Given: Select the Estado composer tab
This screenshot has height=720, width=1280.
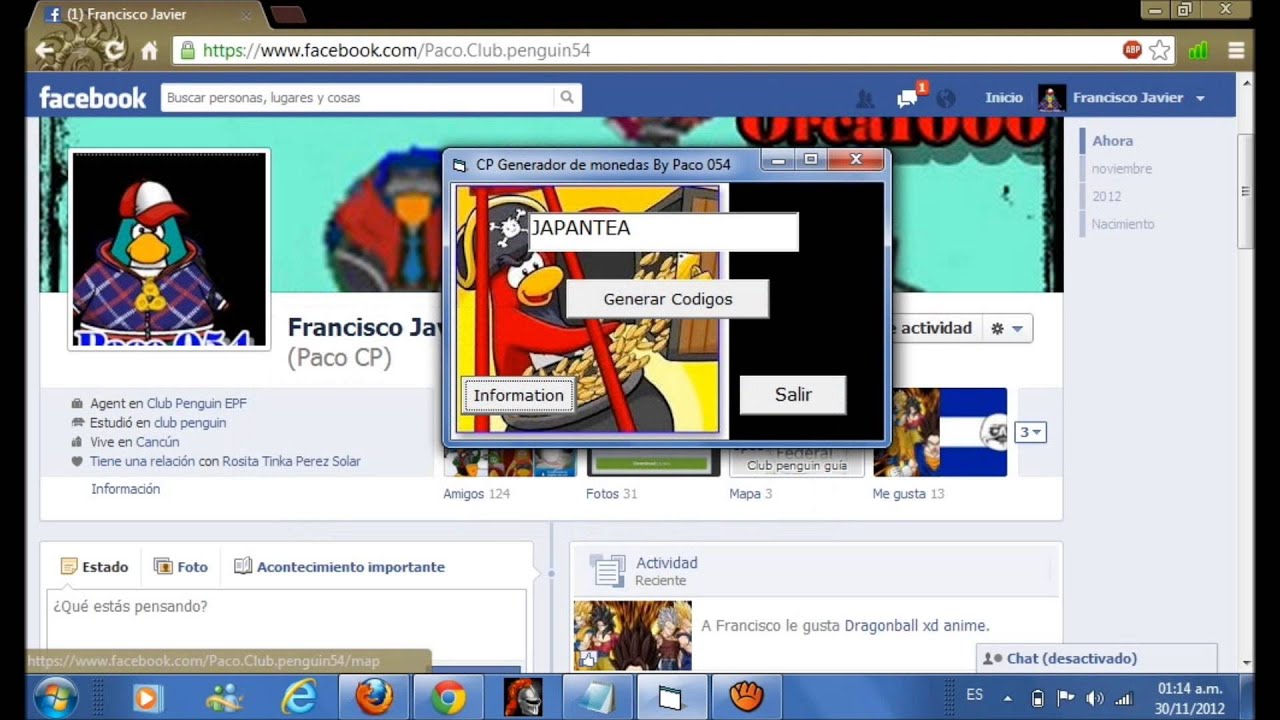Looking at the screenshot, I should click(x=95, y=567).
